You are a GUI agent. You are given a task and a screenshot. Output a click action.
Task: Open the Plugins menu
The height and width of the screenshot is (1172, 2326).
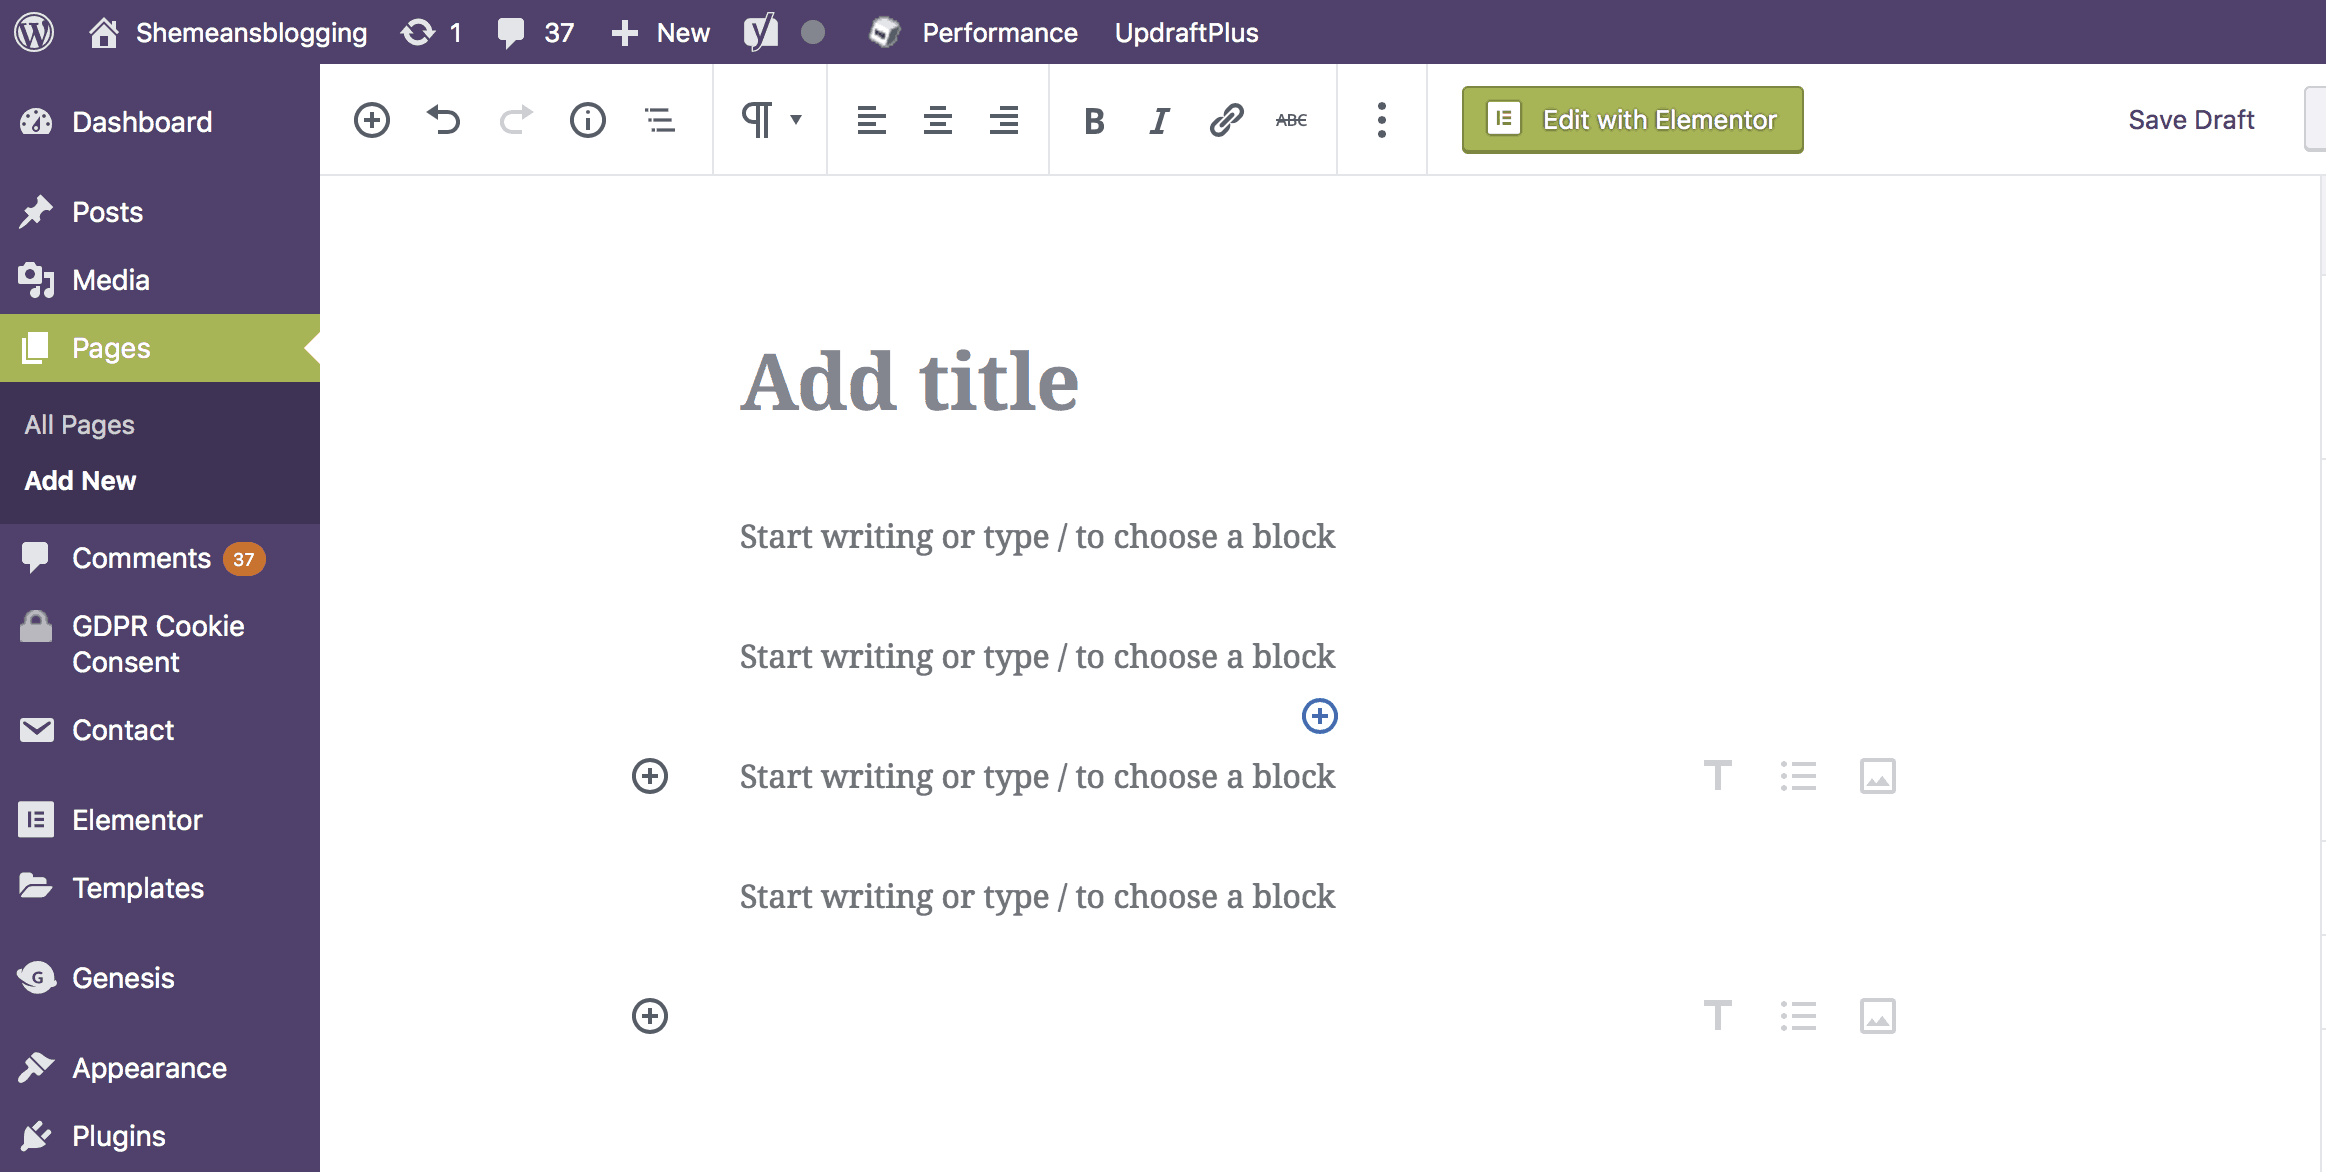pyautogui.click(x=160, y=1136)
